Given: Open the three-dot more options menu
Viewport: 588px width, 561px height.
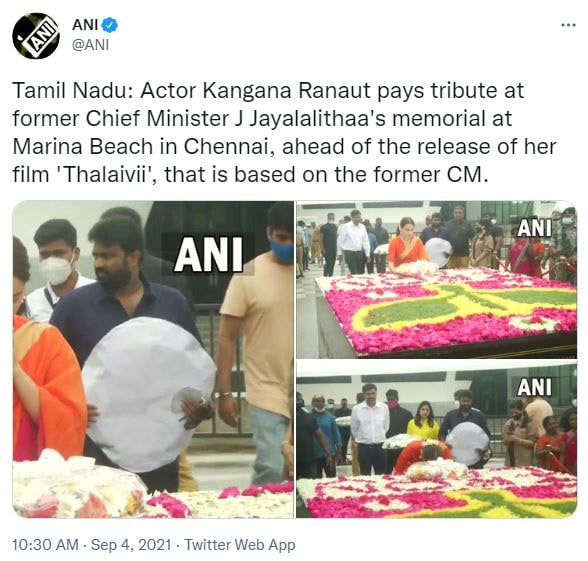Looking at the screenshot, I should (x=568, y=25).
